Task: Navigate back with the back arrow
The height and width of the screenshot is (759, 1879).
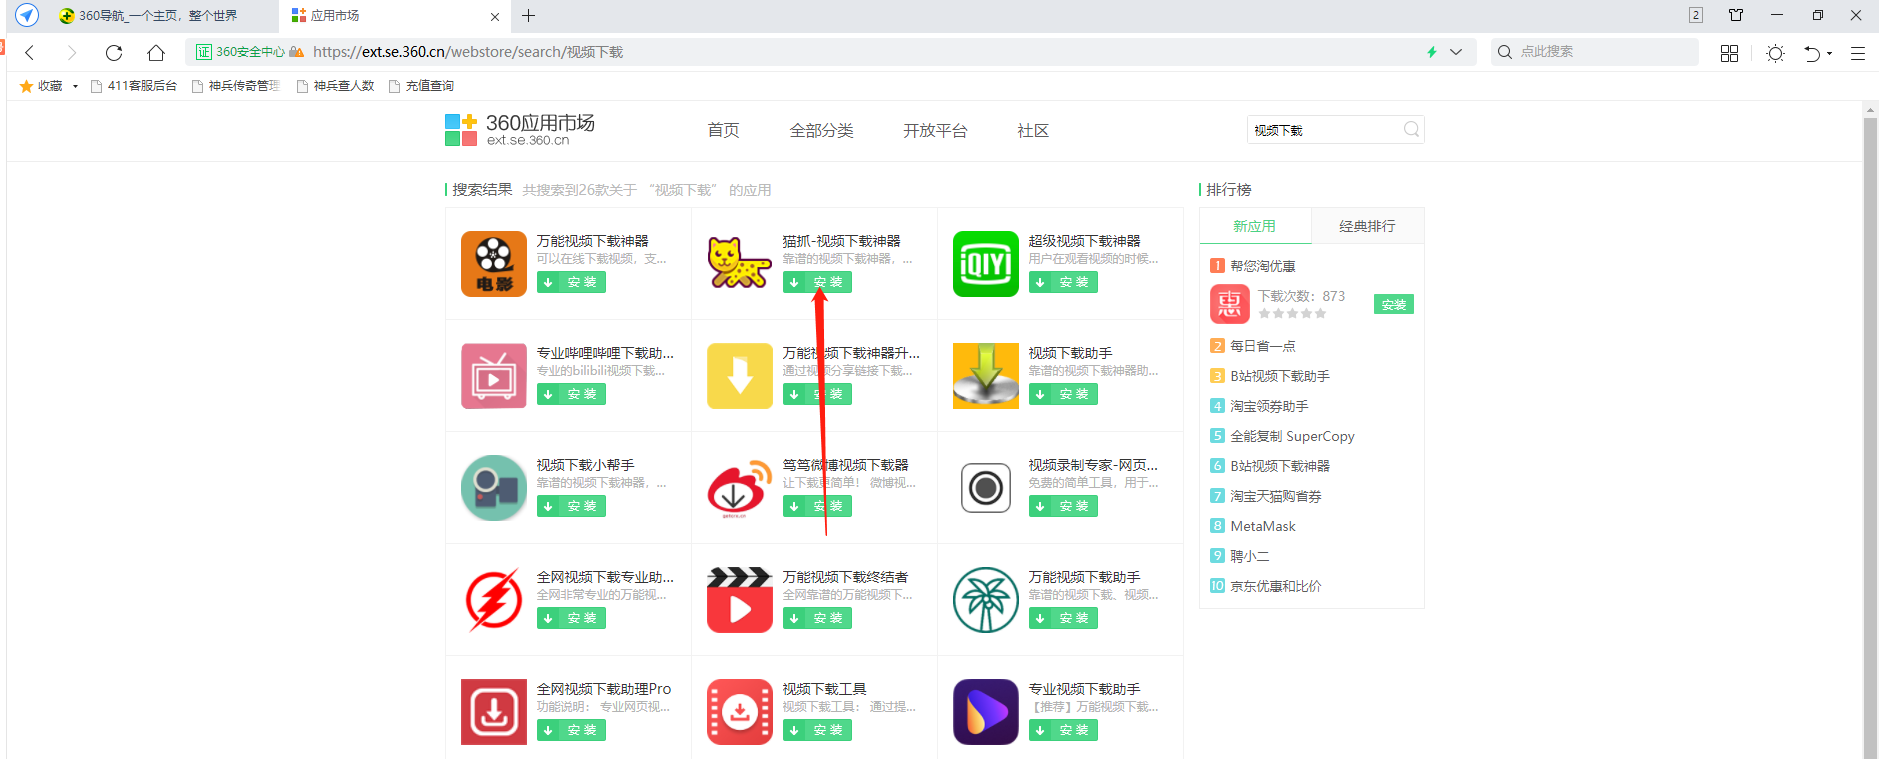Action: (x=30, y=53)
